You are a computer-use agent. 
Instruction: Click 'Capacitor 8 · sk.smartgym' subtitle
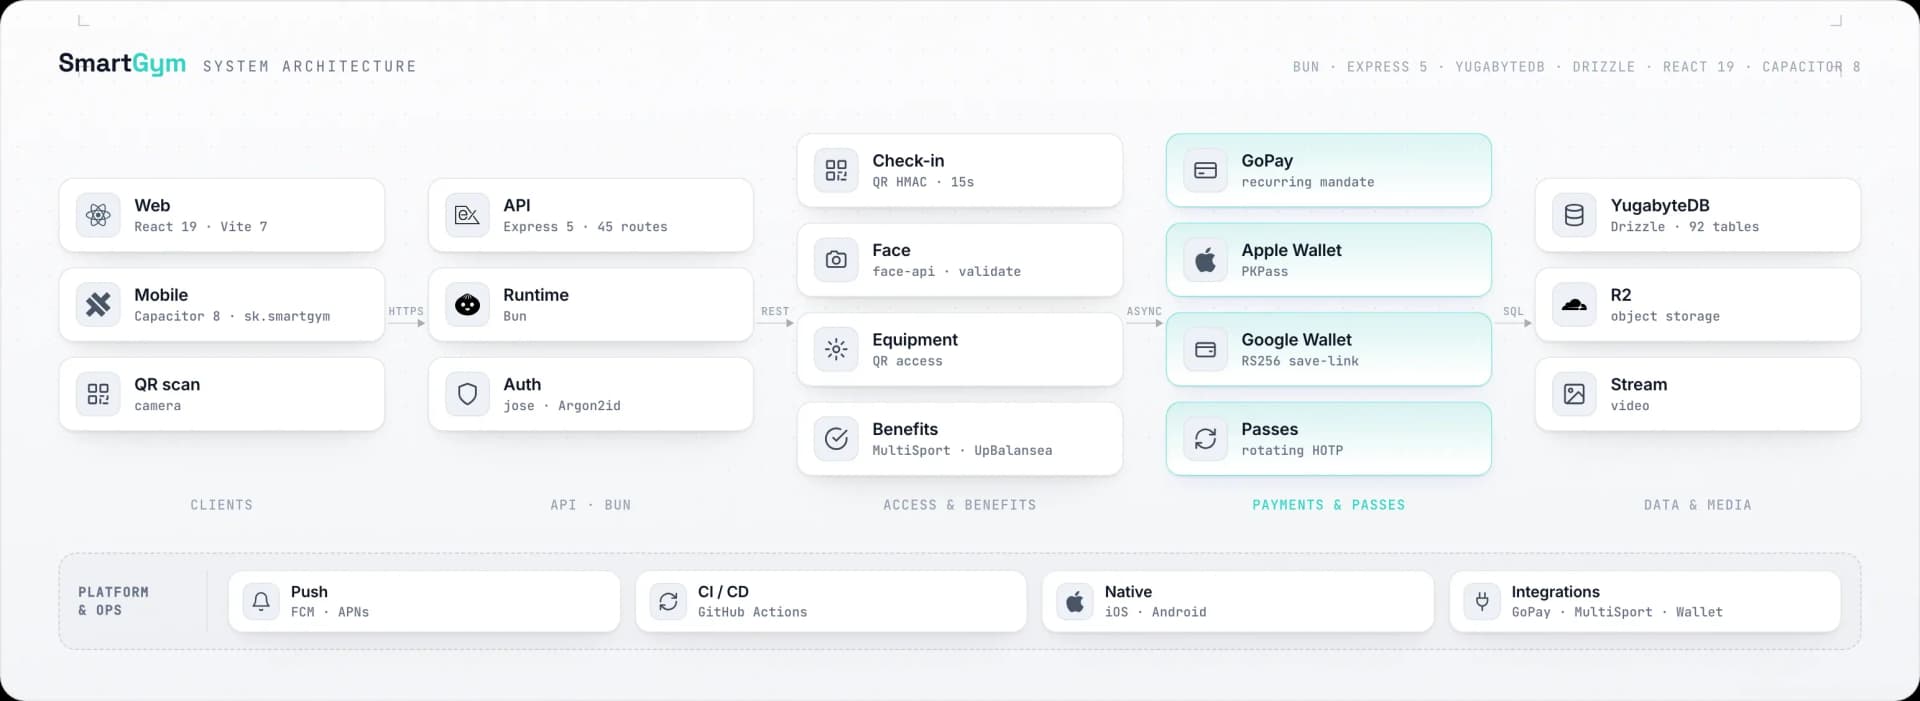(x=232, y=316)
